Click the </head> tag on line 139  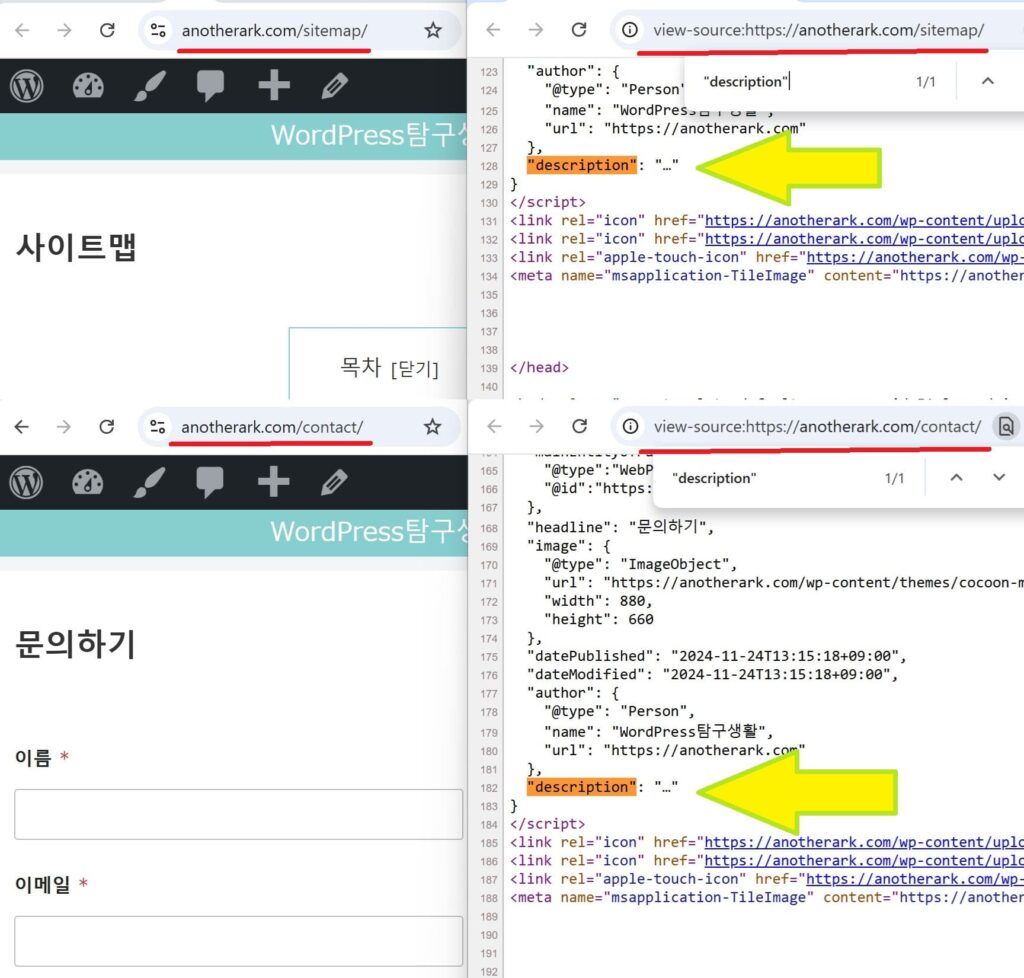pos(539,368)
